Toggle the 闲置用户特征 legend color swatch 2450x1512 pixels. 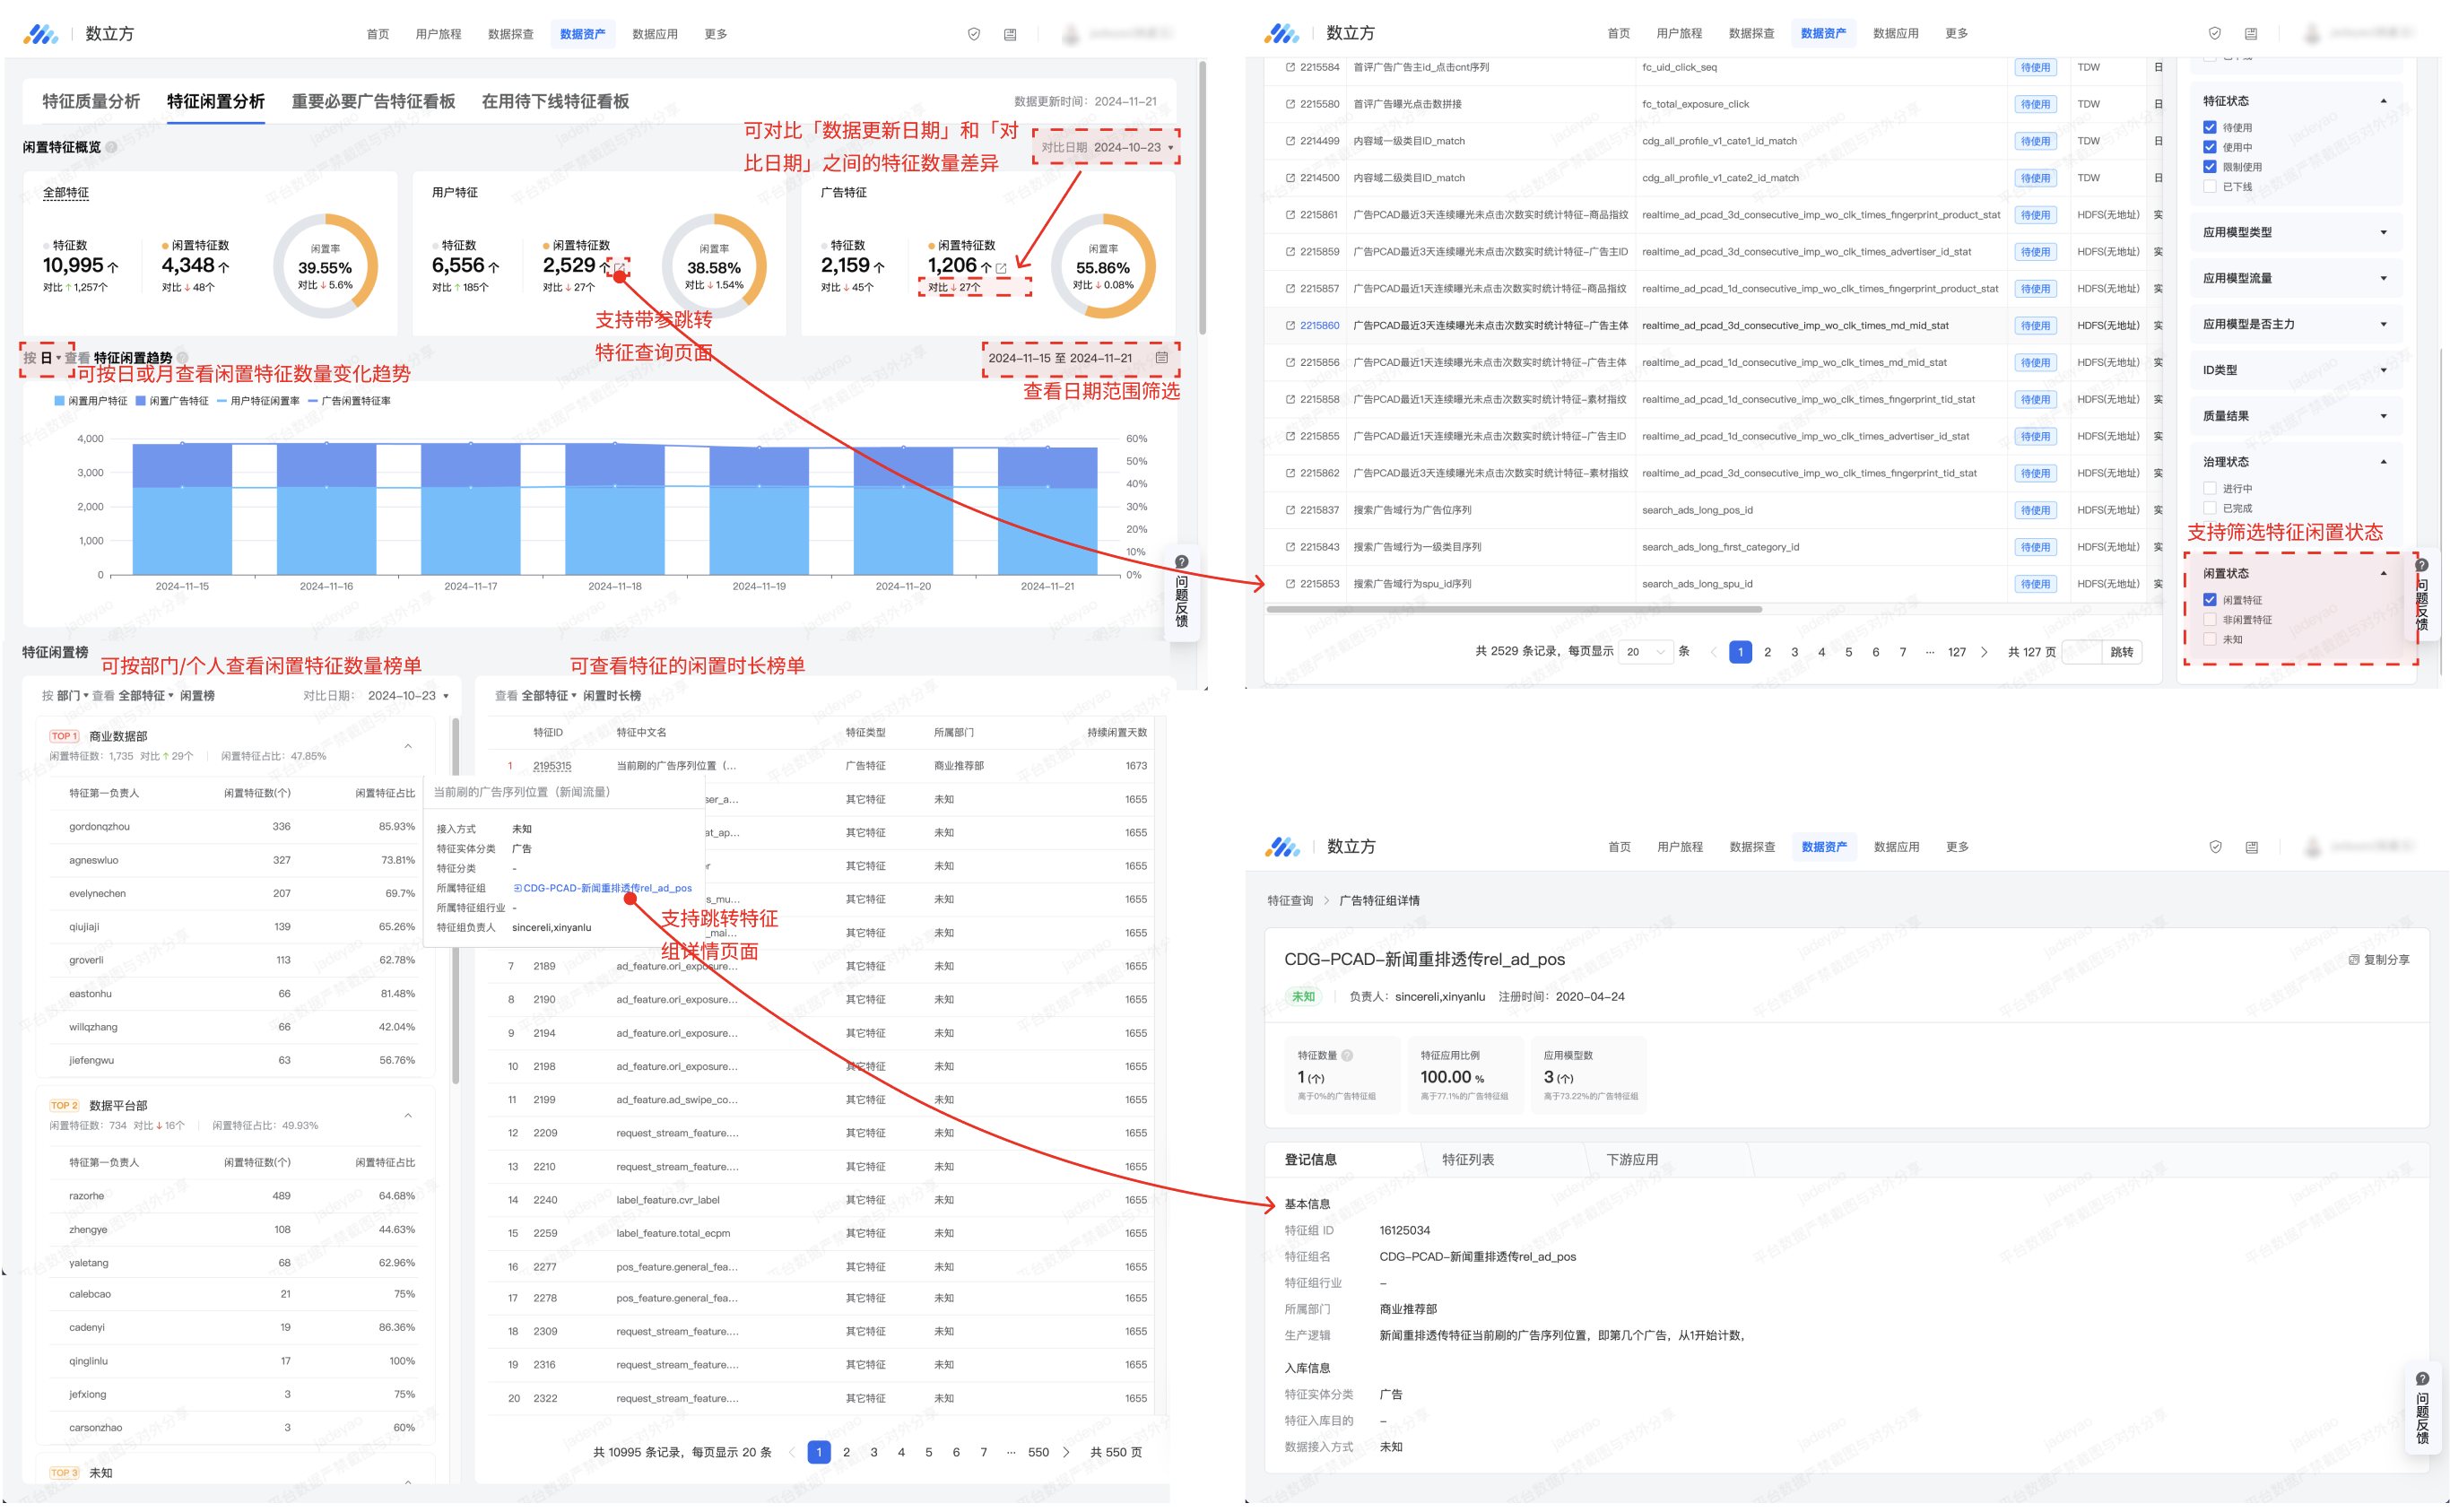tap(59, 402)
